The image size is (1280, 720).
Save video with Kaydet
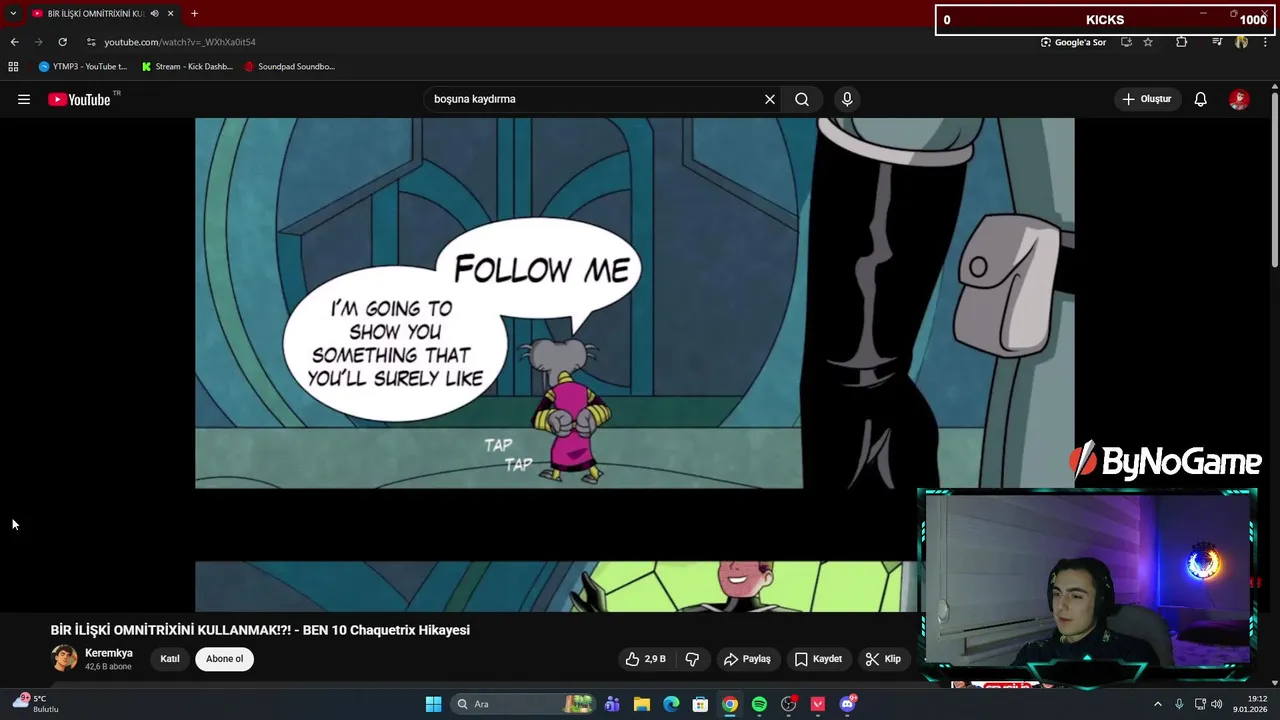click(818, 659)
